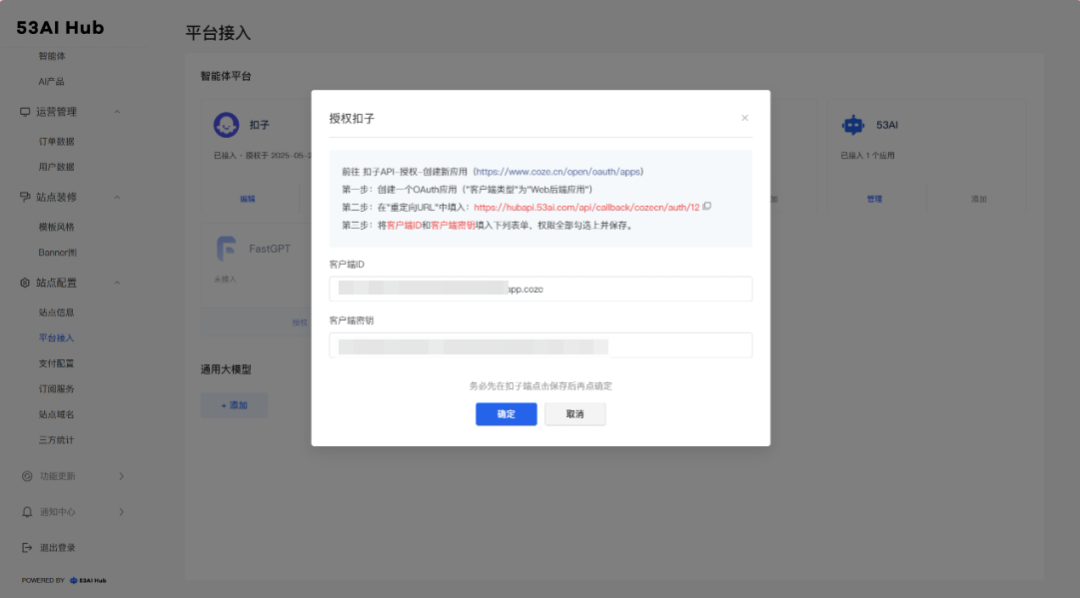Open 站点信息 in sidebar
This screenshot has height=598, width=1080.
(56, 312)
